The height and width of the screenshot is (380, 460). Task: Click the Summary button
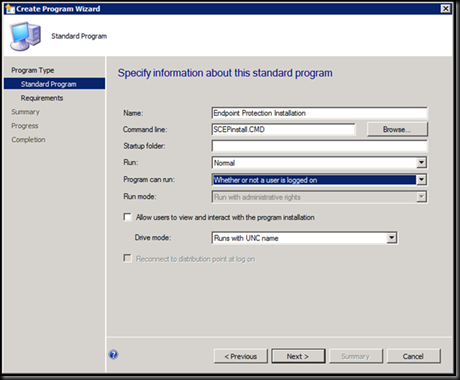356,356
